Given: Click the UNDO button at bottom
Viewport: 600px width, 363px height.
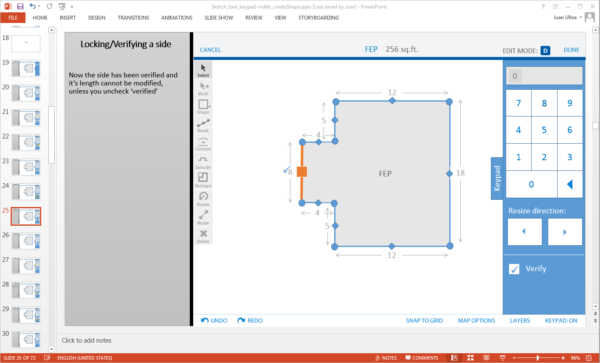Looking at the screenshot, I should (x=214, y=321).
